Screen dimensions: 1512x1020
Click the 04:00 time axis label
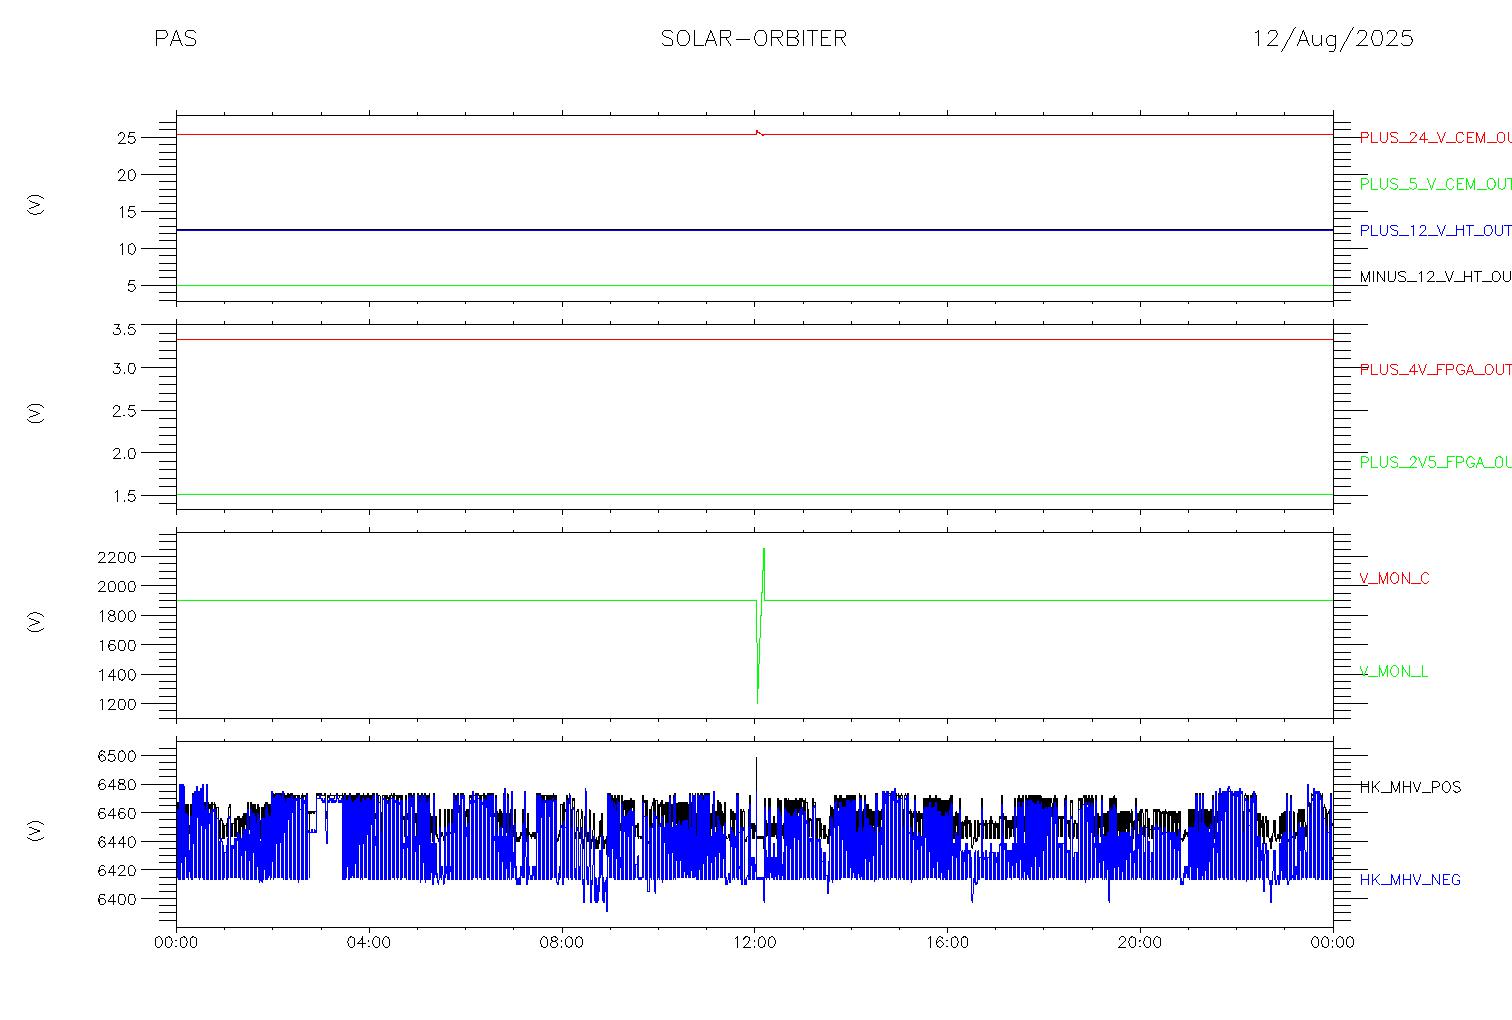pyautogui.click(x=369, y=943)
